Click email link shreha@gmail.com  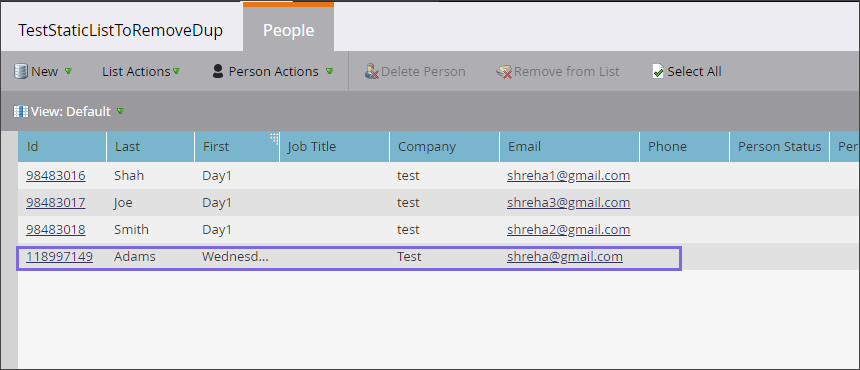(565, 257)
